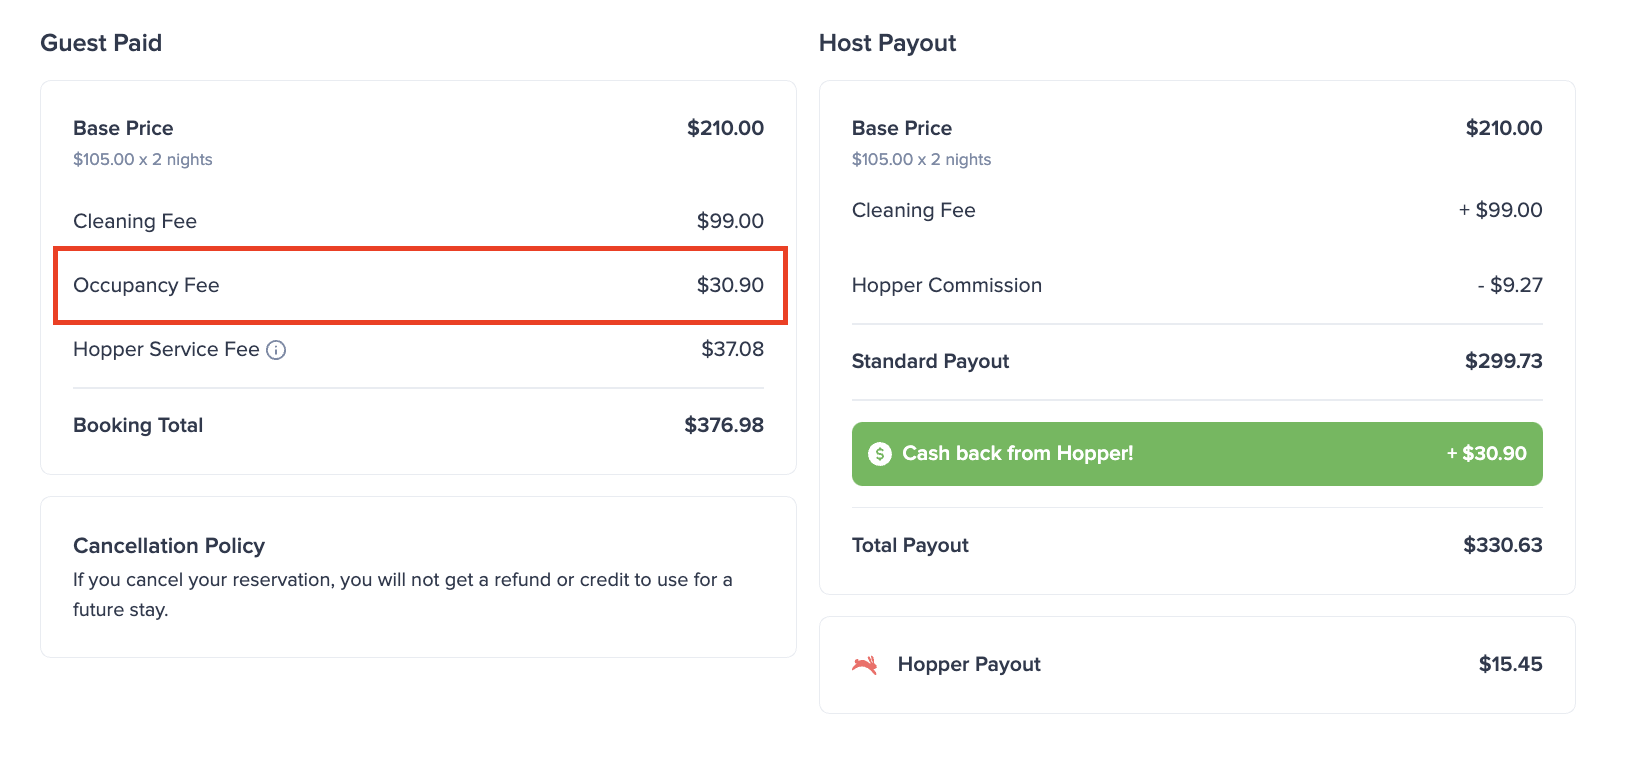Click the green Cash back from Hopper banner
1628x764 pixels.
click(x=1196, y=454)
